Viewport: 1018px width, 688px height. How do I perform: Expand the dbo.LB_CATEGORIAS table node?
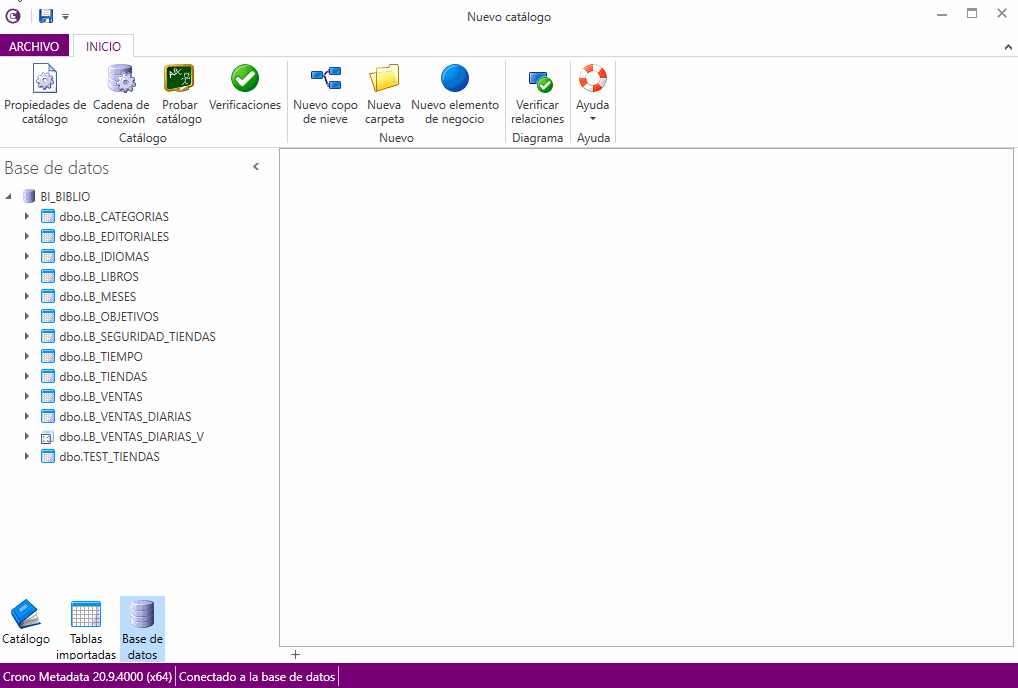[27, 217]
